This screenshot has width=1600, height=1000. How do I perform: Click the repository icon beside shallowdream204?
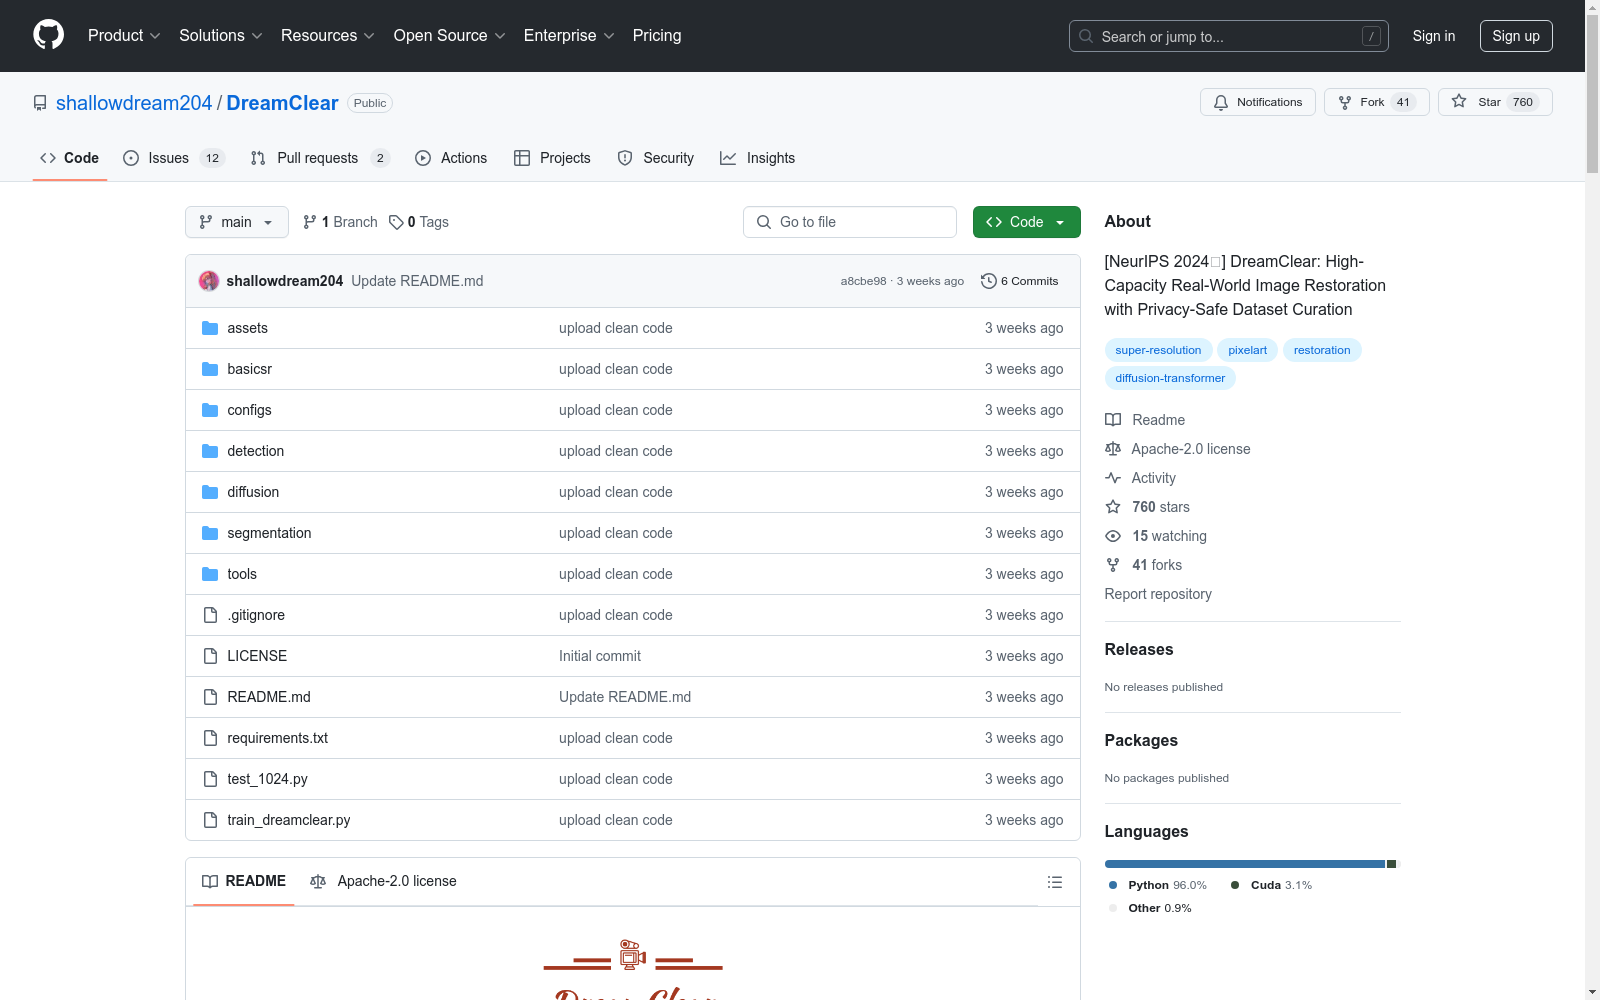coord(40,103)
